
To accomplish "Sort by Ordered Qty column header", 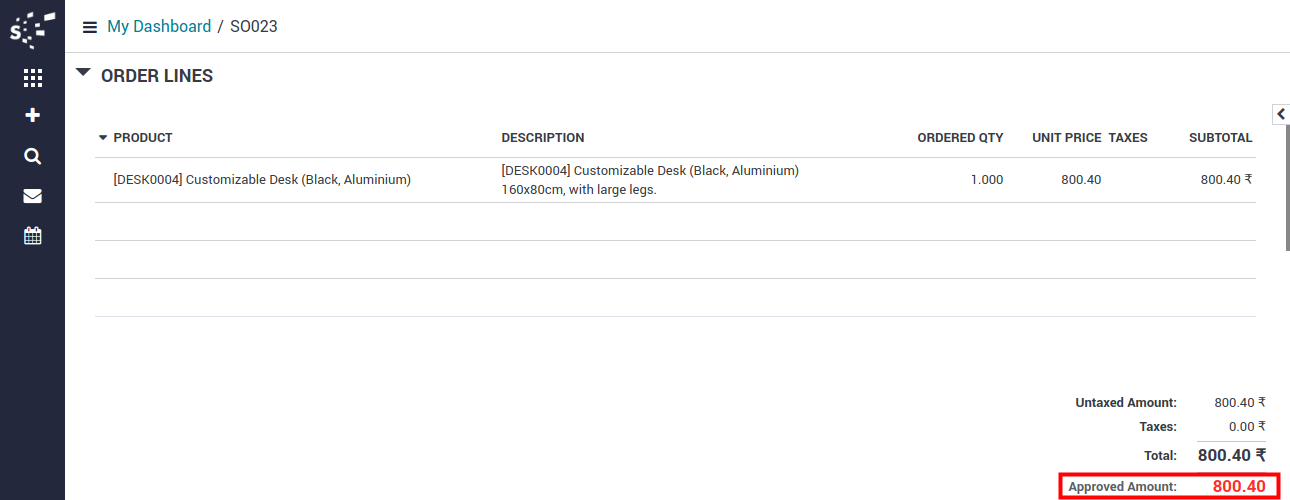I will pos(960,138).
